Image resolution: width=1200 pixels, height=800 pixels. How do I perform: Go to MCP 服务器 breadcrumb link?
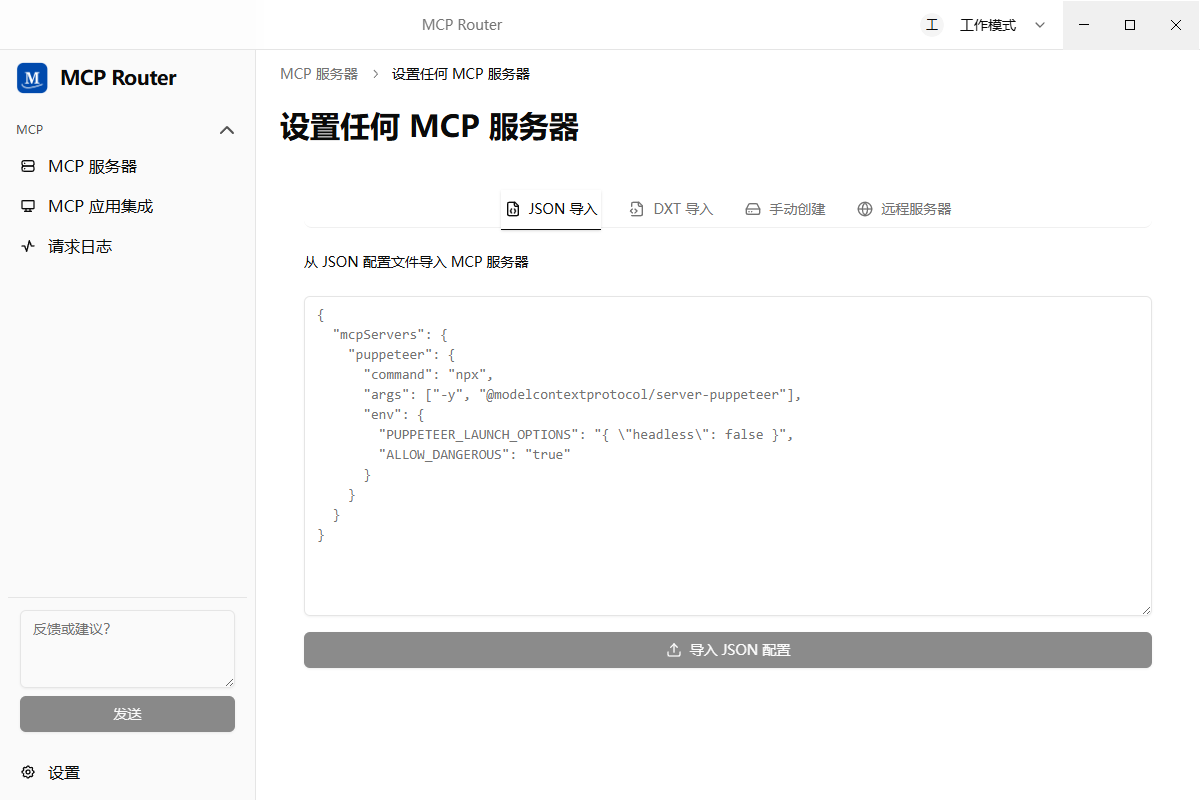[319, 74]
